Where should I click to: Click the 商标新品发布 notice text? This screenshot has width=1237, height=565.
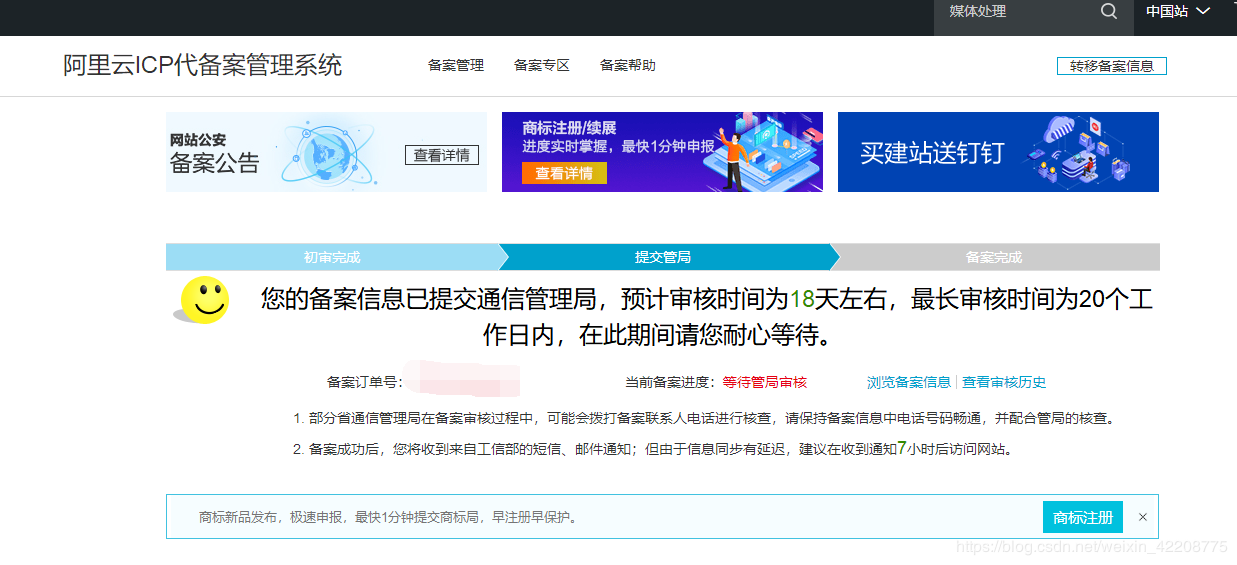click(x=388, y=517)
